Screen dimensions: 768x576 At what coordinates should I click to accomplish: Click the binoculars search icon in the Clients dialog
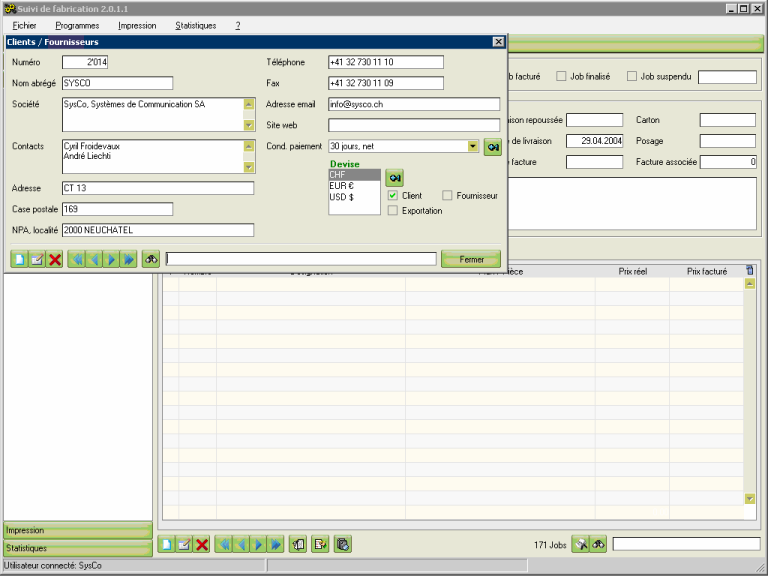[151, 259]
